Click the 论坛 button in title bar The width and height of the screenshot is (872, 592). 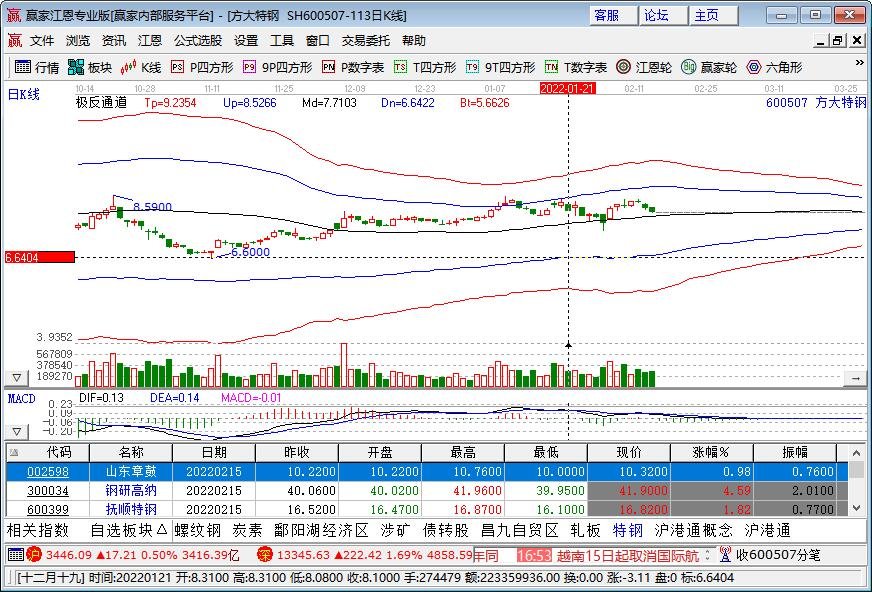click(x=663, y=16)
